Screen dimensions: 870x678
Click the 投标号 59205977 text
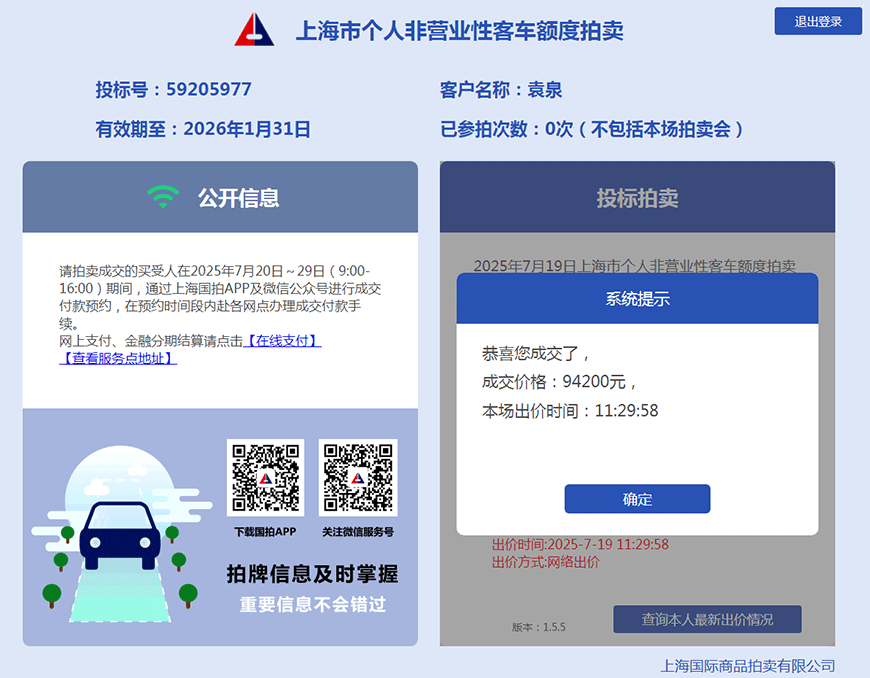[x=173, y=90]
